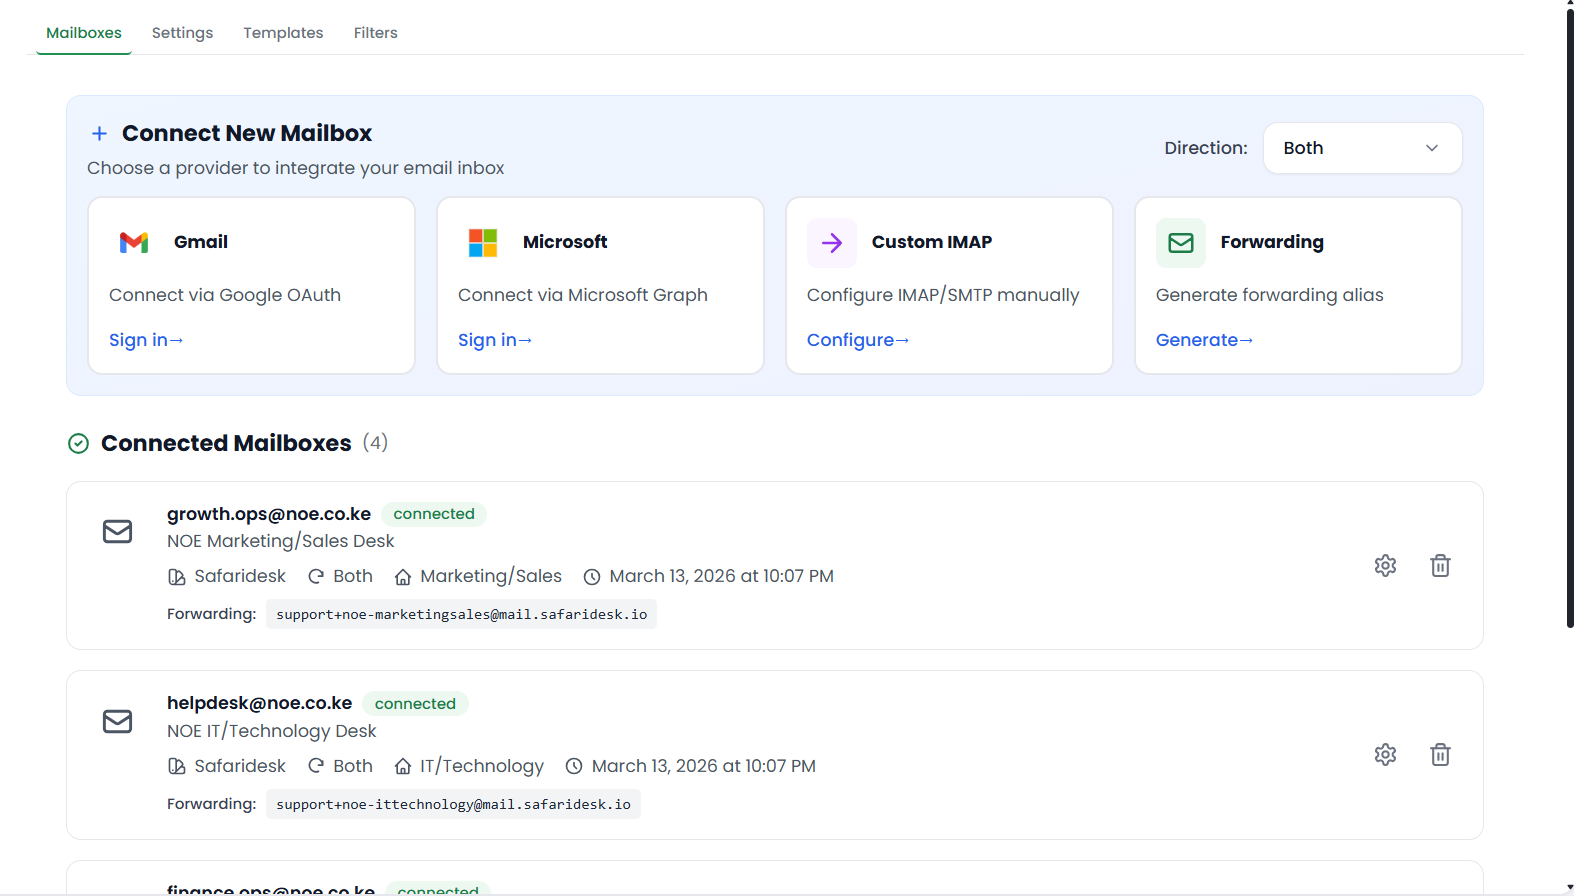Screen dimensions: 1574x896
Task: Open settings gear for helpdesk@noe.co.ke mailbox
Action: (x=1385, y=755)
